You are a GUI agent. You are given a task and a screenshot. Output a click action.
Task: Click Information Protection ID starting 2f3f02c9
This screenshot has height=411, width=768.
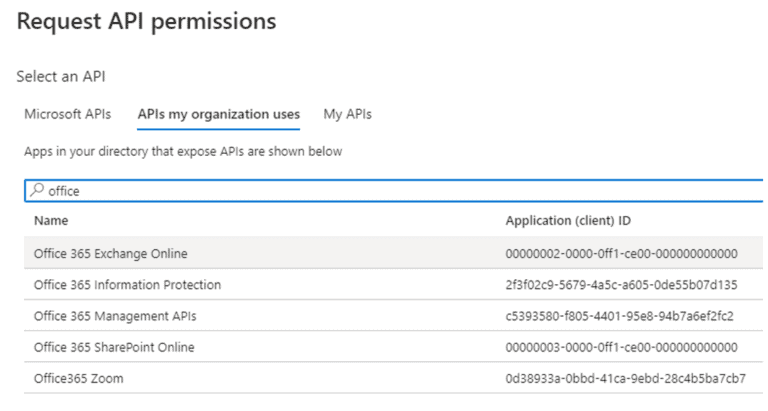click(x=622, y=285)
